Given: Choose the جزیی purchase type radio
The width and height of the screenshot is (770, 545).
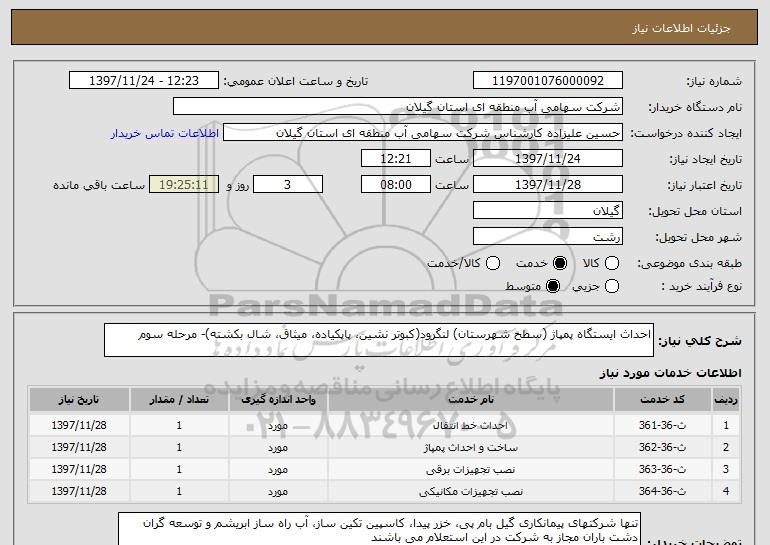Looking at the screenshot, I should click(x=611, y=286).
